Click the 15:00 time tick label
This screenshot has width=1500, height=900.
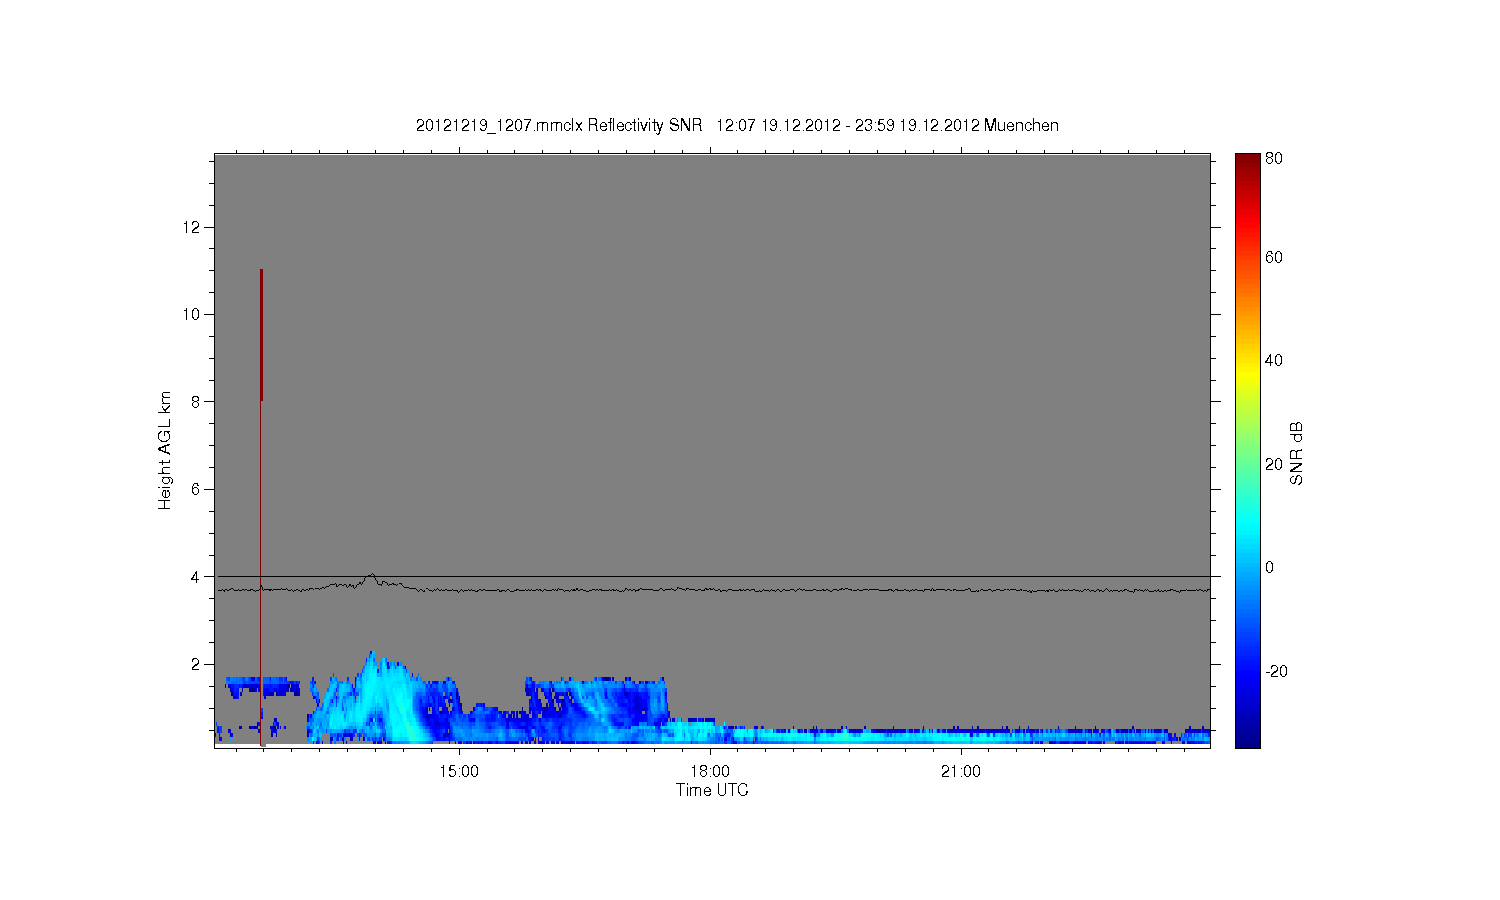459,771
